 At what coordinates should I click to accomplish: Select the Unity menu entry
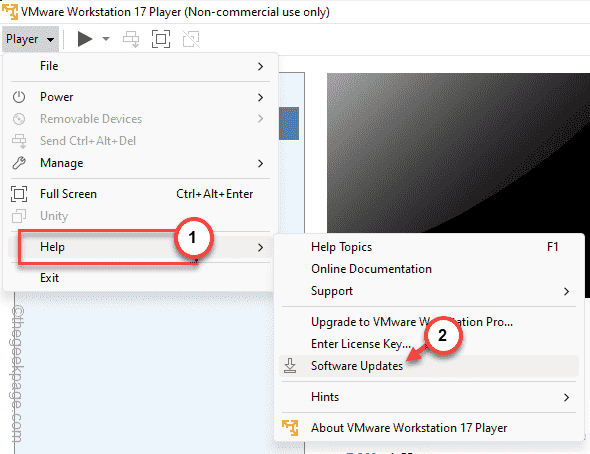[140, 216]
